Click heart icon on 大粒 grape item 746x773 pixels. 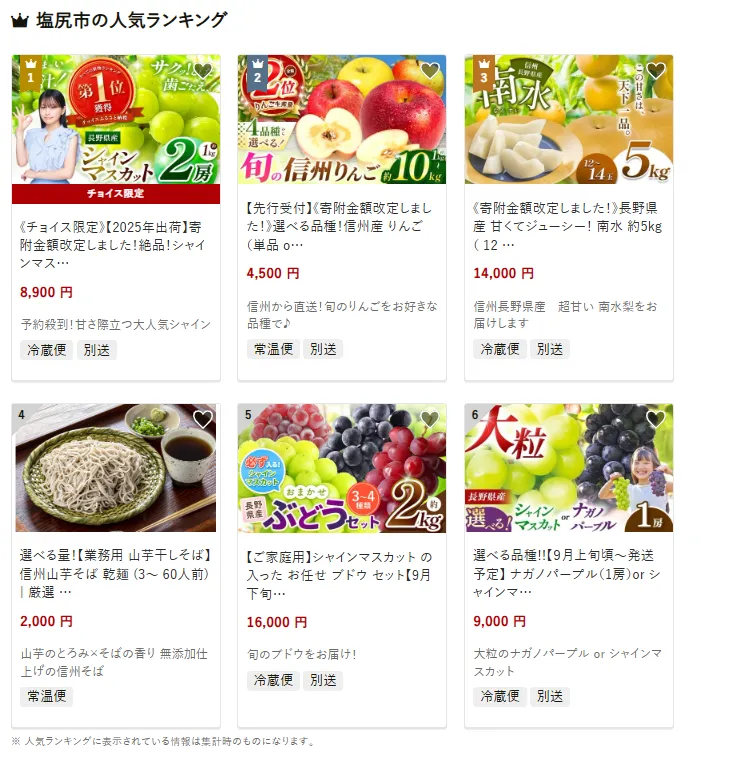[656, 419]
